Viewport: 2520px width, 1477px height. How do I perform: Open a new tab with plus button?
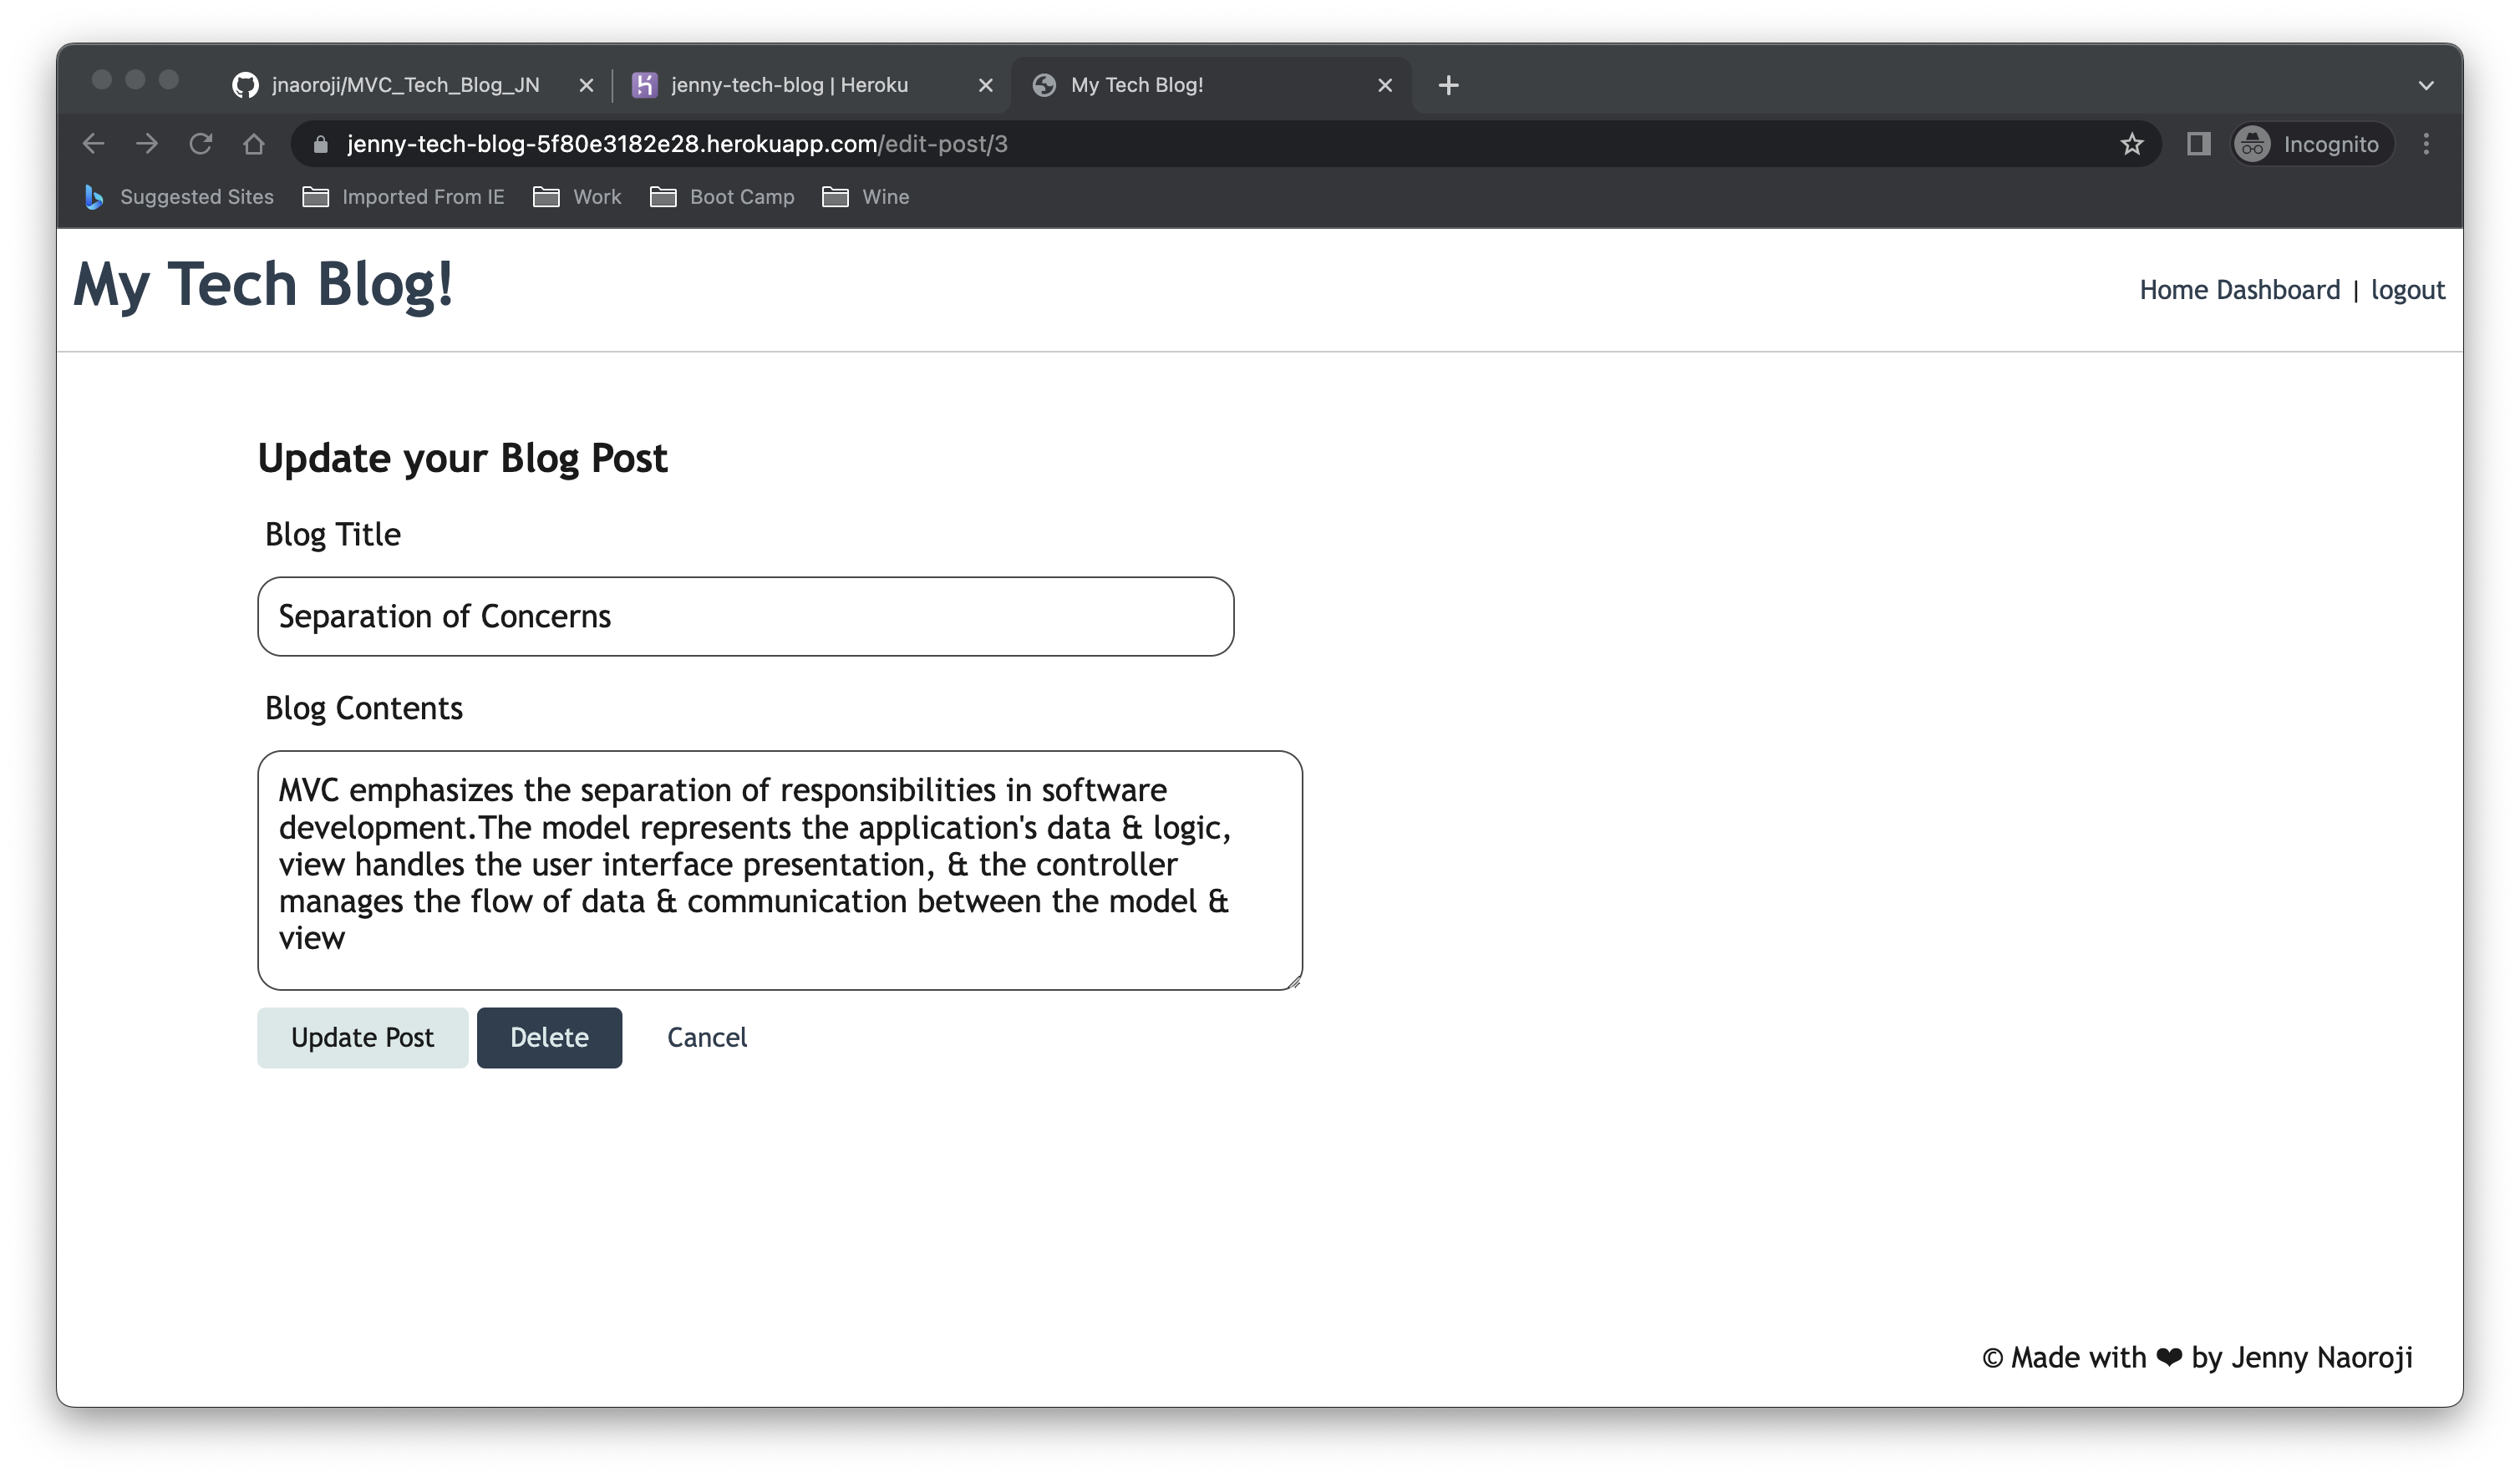click(x=1448, y=85)
